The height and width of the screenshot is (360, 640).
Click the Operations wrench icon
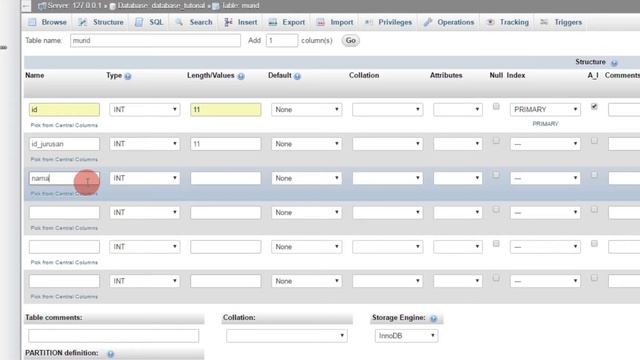428,22
